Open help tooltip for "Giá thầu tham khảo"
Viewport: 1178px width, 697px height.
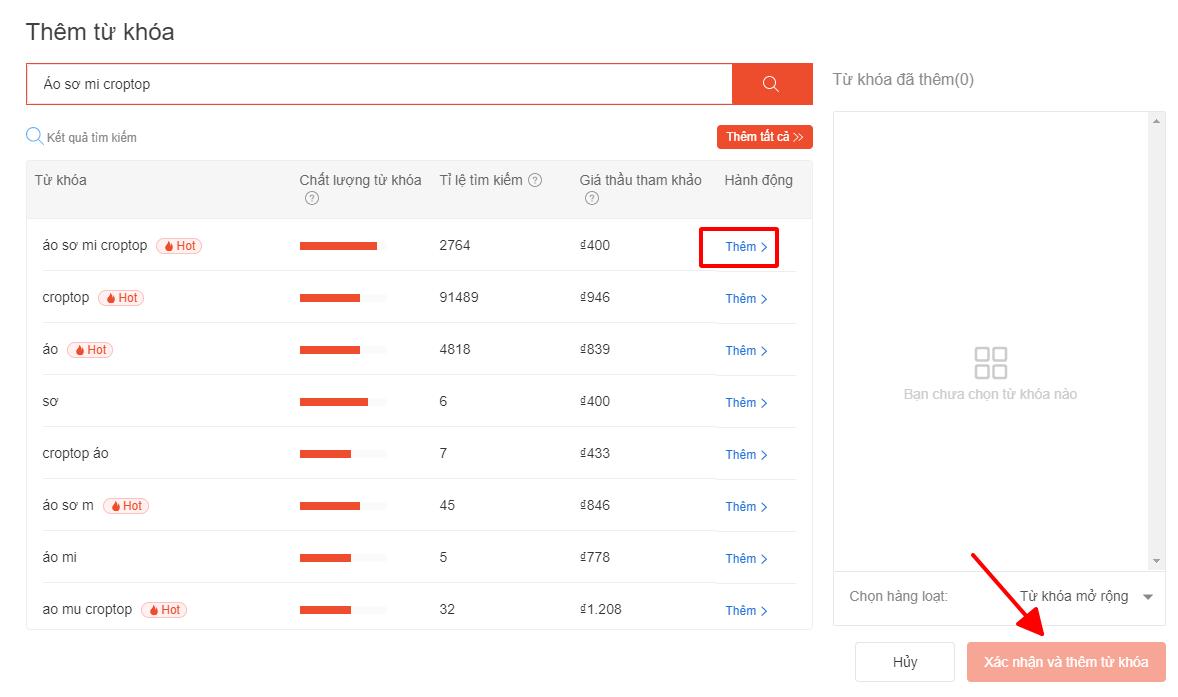tap(591, 198)
